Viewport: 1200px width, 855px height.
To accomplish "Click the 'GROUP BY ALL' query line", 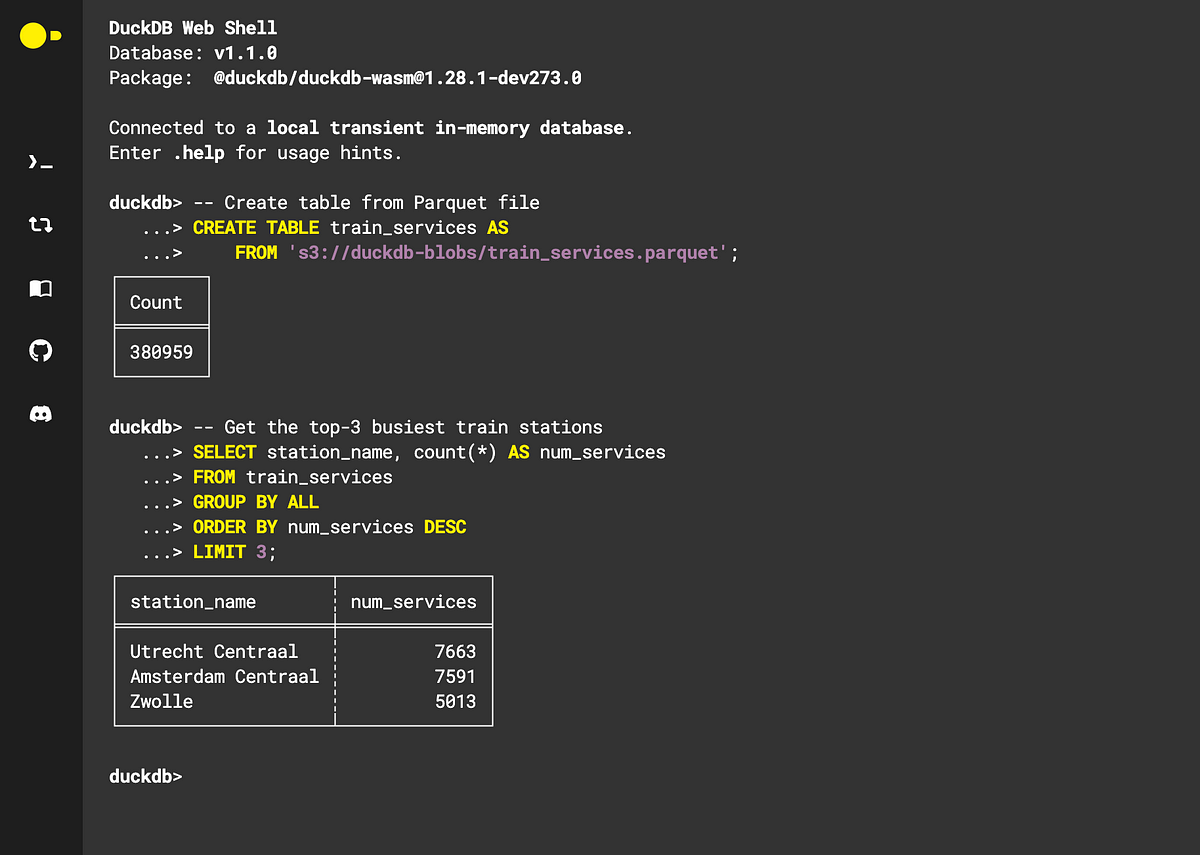I will point(256,502).
